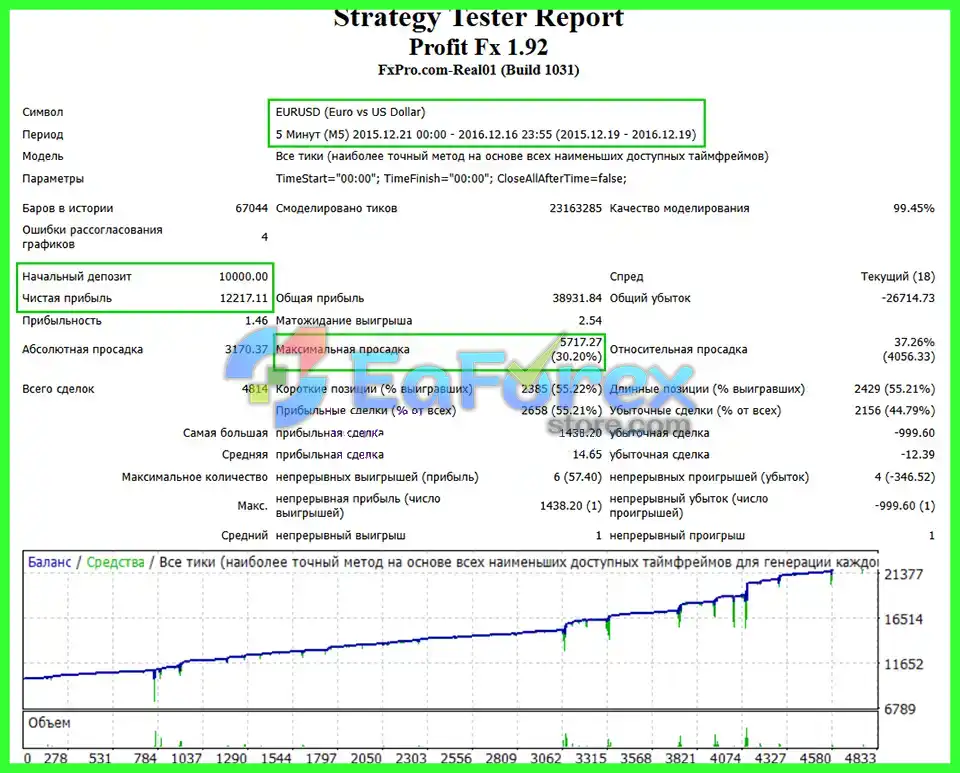Select the "11652" value on the chart axis
The height and width of the screenshot is (773, 960).
[x=904, y=665]
